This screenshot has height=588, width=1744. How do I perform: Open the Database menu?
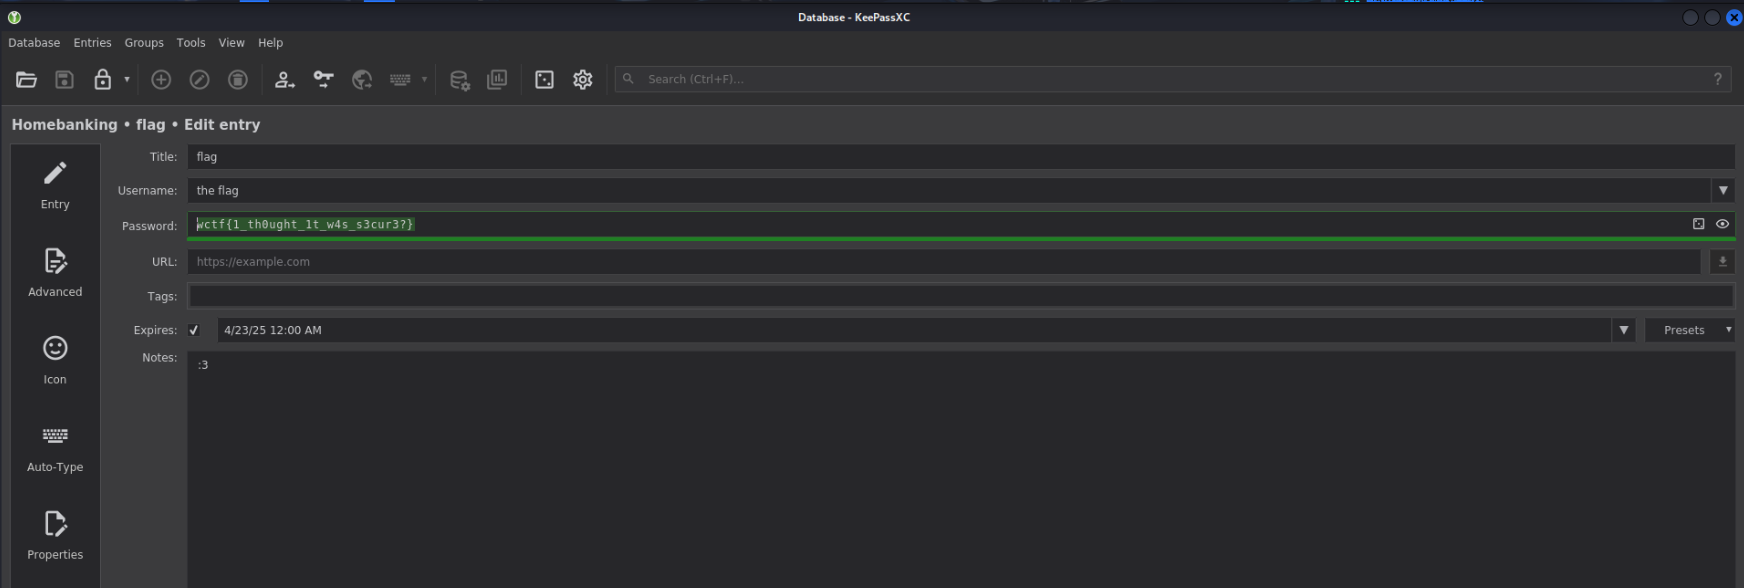point(34,43)
